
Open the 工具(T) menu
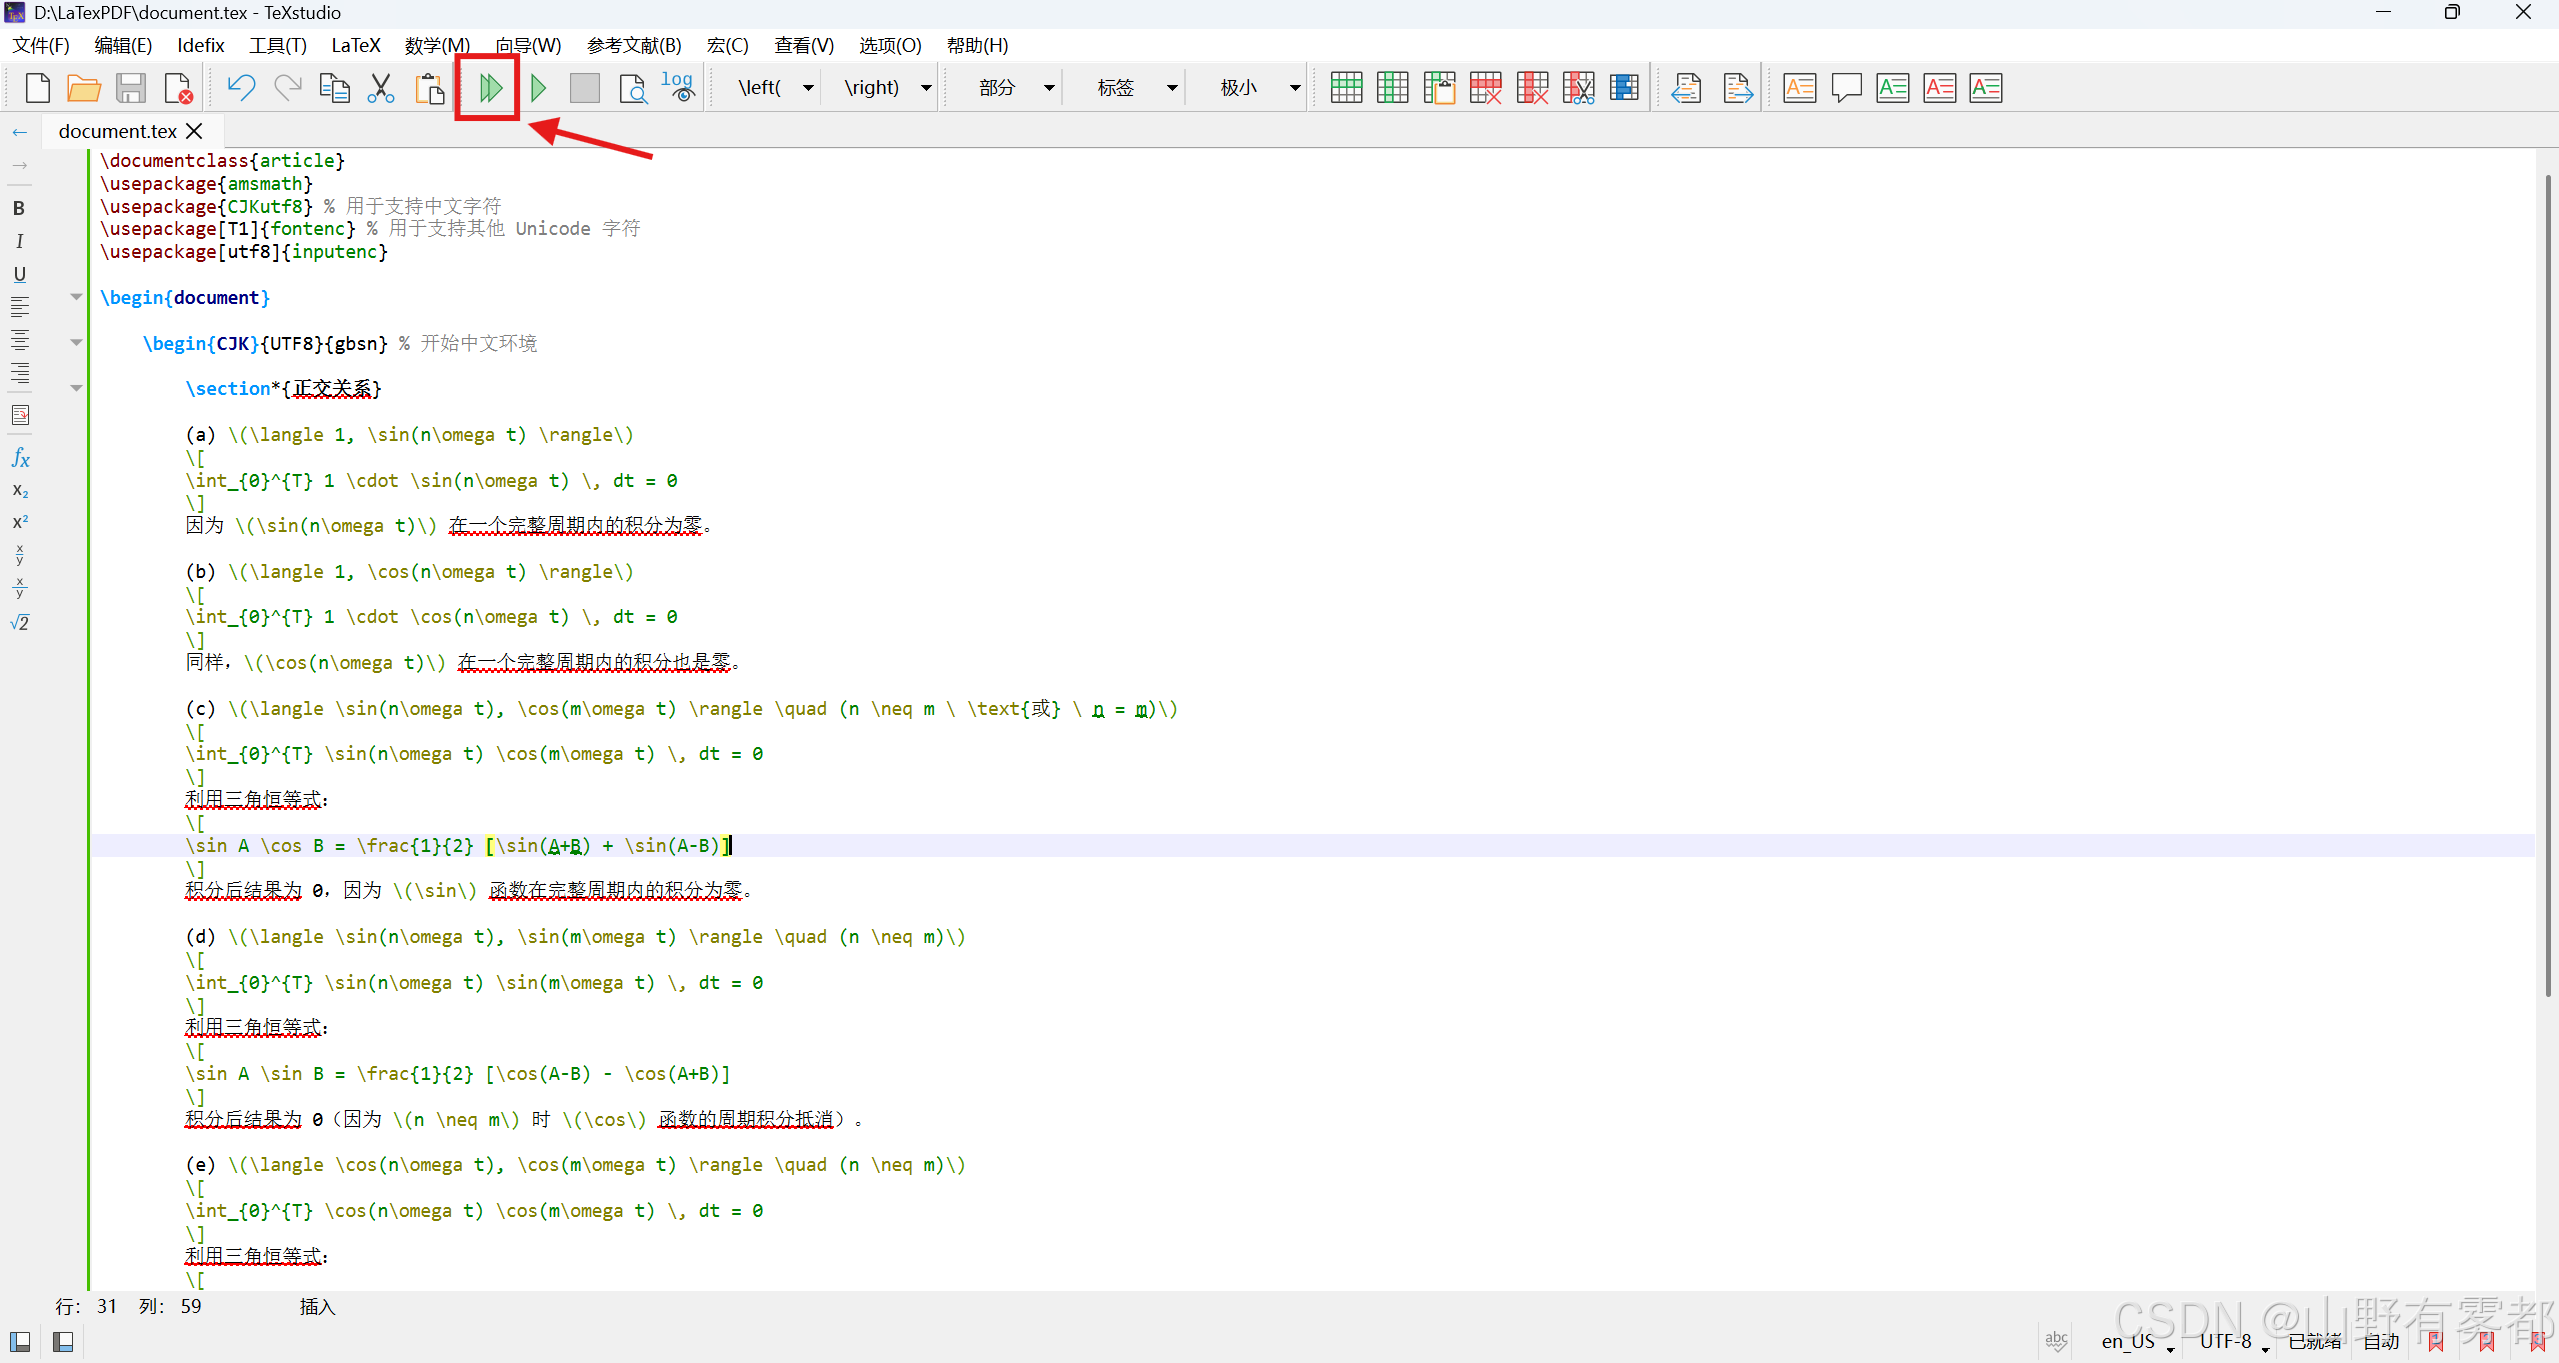[277, 45]
